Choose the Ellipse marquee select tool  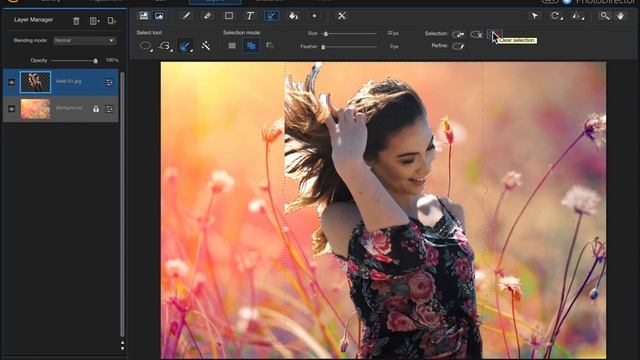[x=146, y=46]
